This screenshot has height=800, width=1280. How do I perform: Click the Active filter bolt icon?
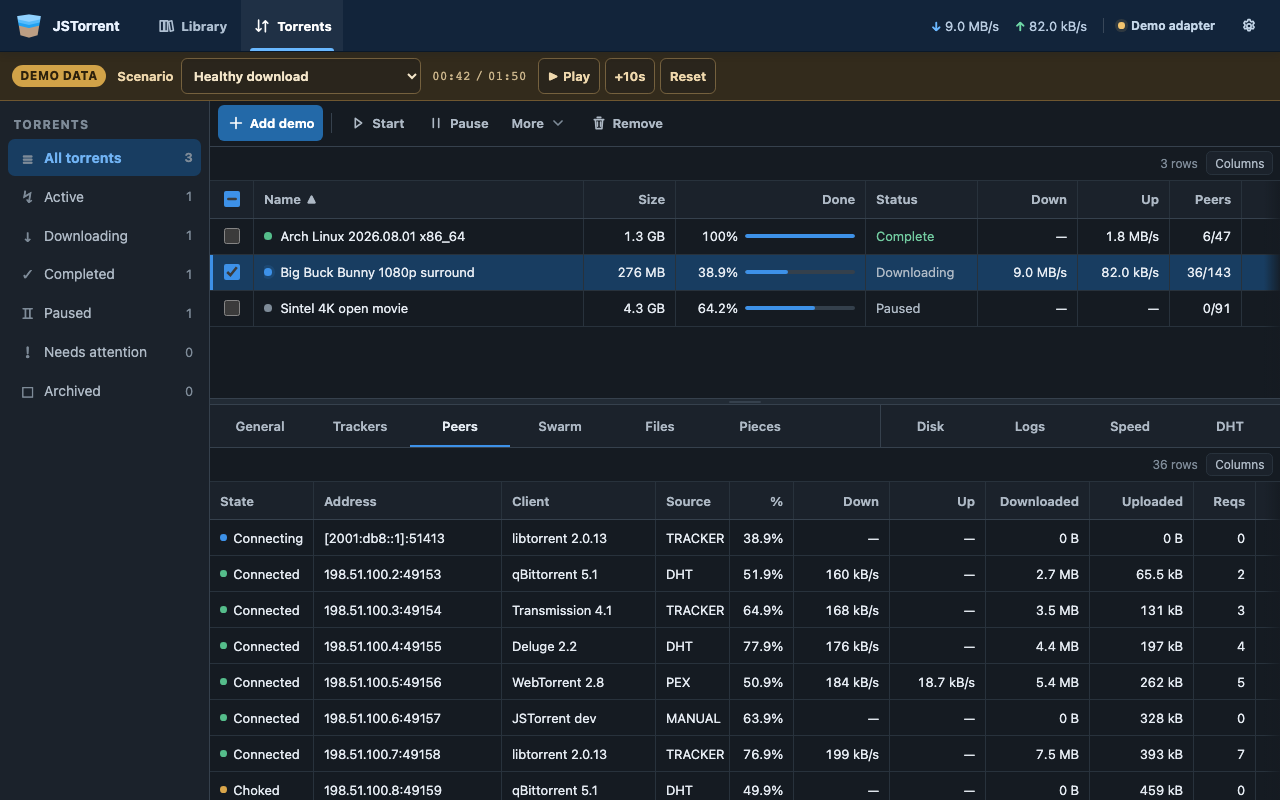[27, 197]
